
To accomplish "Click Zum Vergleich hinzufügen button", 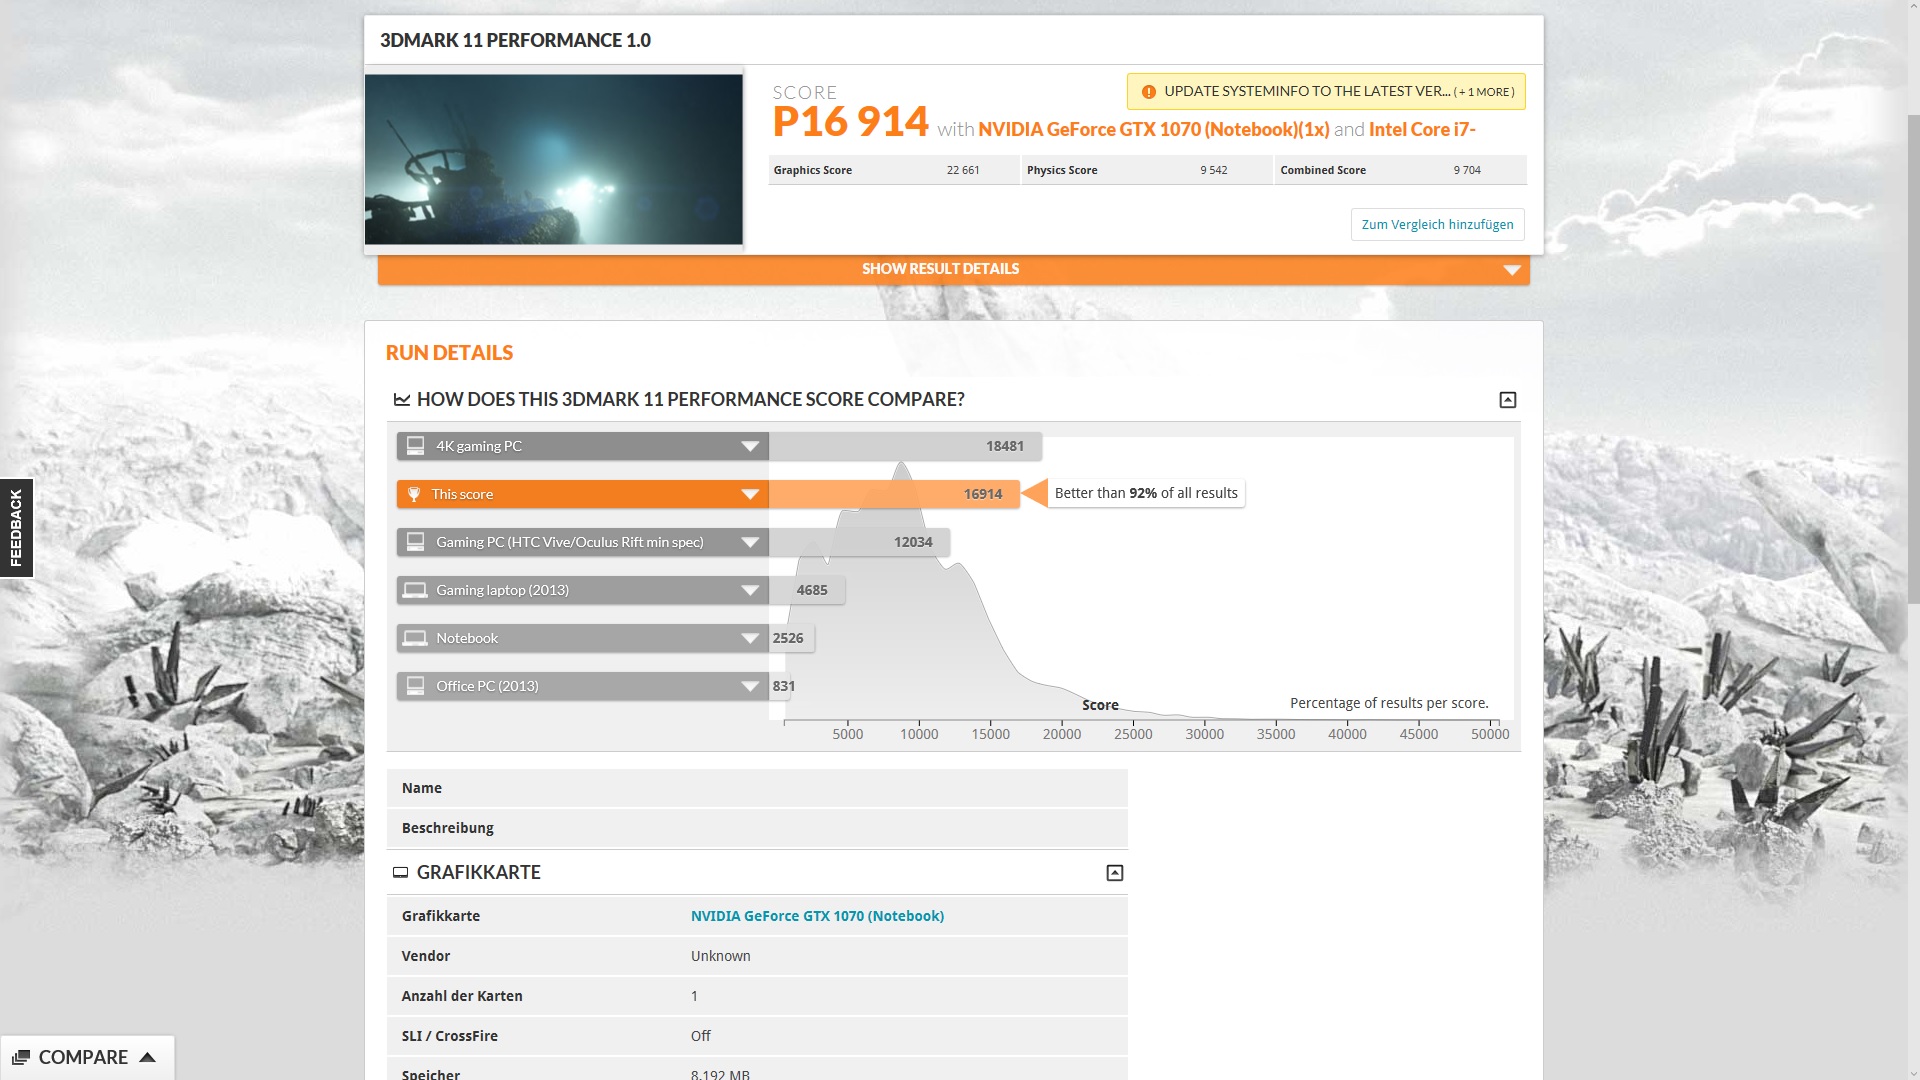I will point(1437,224).
